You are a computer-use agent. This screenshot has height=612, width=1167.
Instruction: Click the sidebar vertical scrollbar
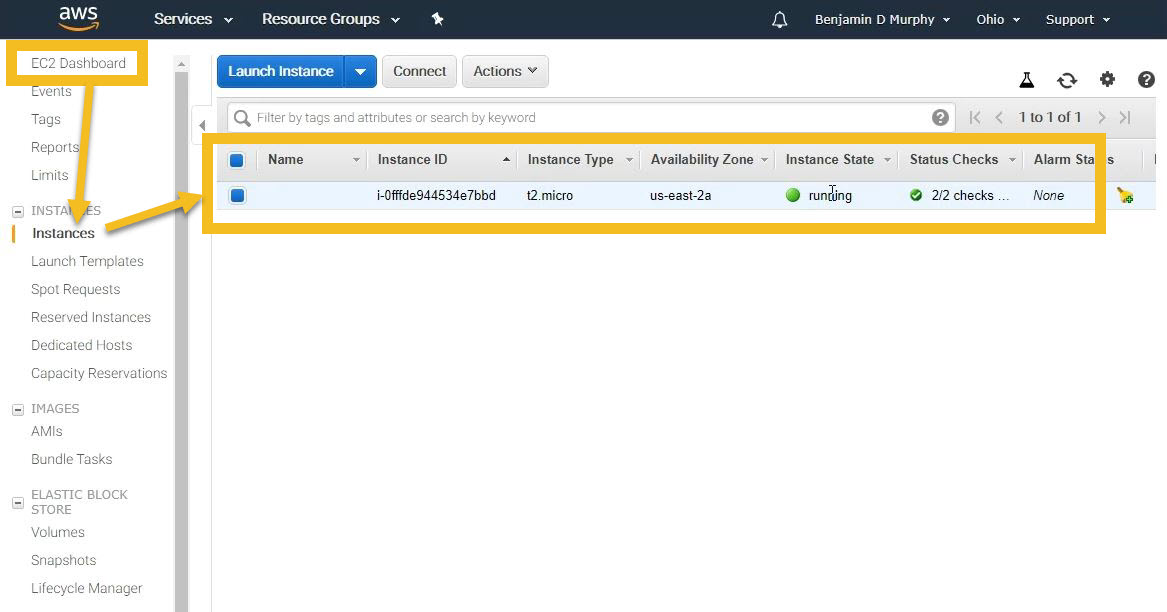181,342
